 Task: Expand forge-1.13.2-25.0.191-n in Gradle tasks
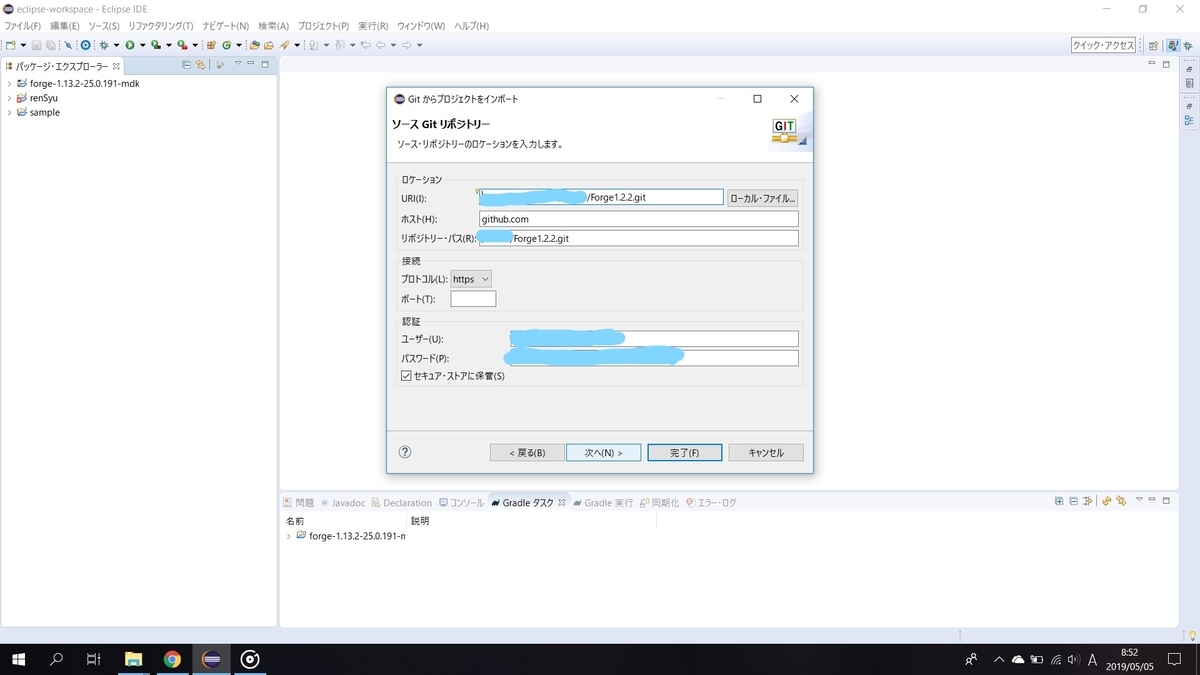click(x=289, y=536)
